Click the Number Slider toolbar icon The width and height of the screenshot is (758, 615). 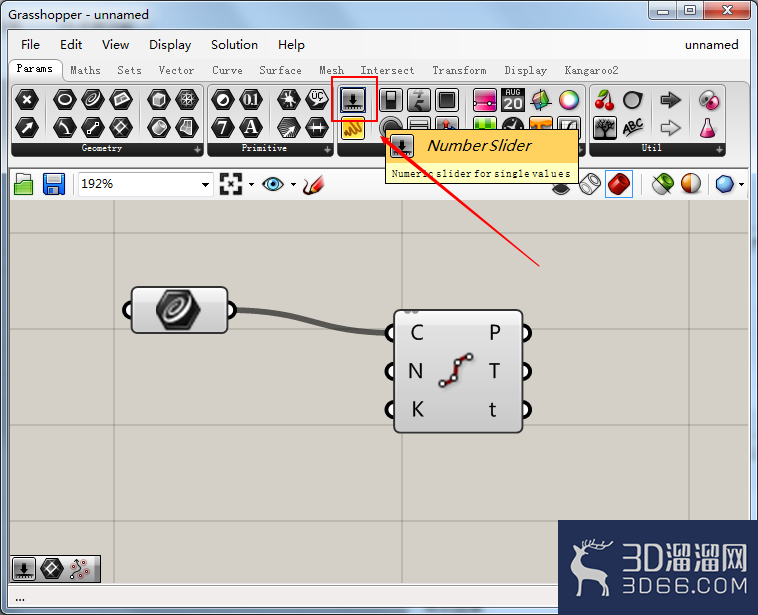(x=353, y=100)
